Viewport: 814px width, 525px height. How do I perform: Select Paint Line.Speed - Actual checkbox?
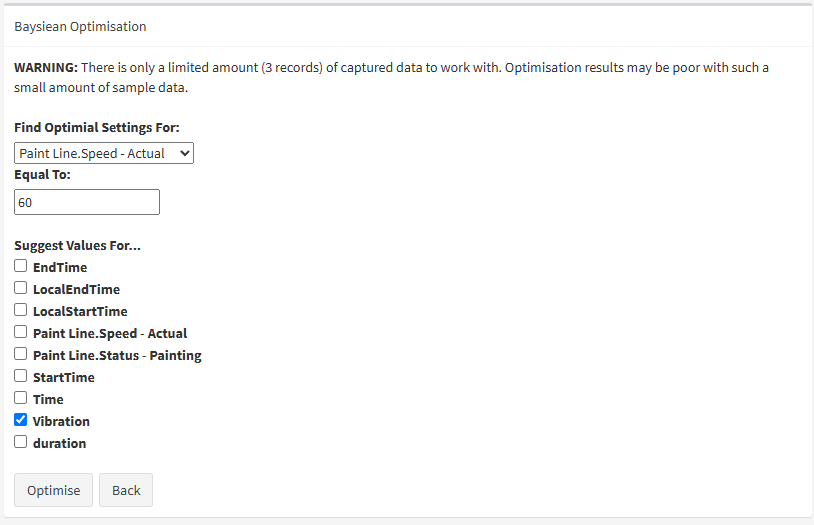coord(20,332)
